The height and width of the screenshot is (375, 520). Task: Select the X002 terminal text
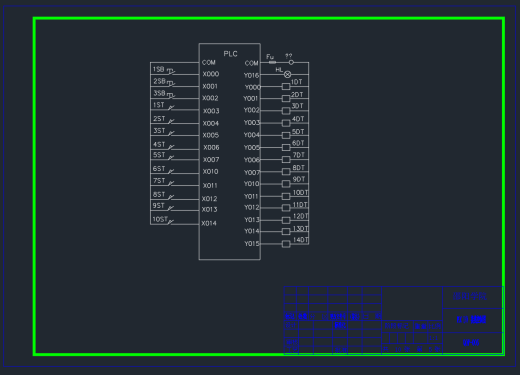[210, 98]
